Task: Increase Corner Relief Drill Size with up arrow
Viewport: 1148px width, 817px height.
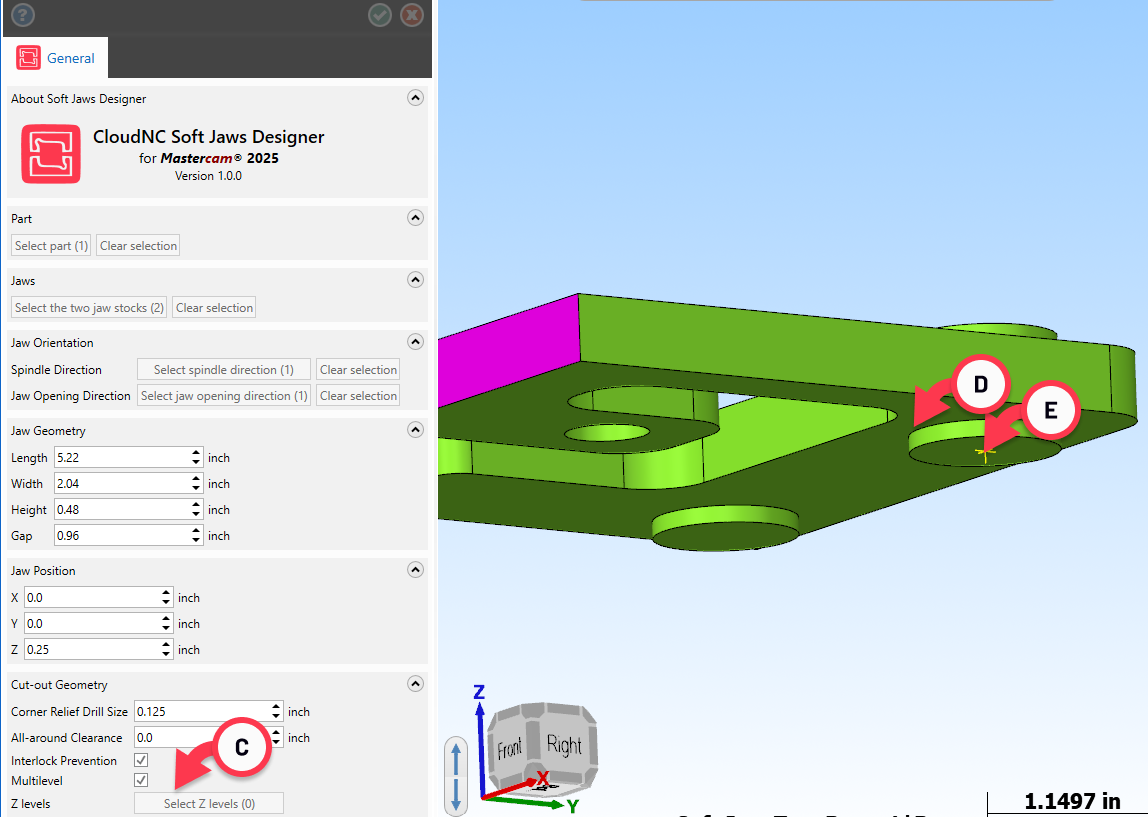Action: tap(276, 706)
